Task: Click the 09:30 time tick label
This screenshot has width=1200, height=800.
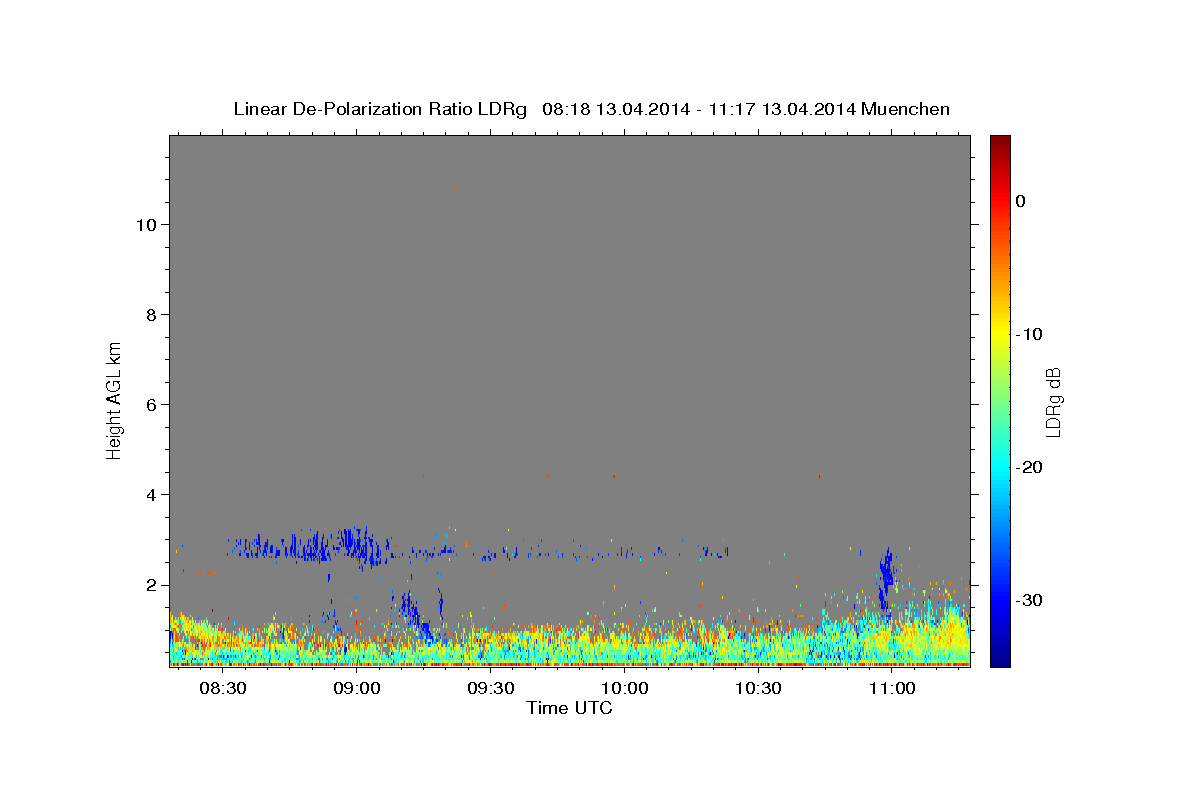Action: (491, 689)
